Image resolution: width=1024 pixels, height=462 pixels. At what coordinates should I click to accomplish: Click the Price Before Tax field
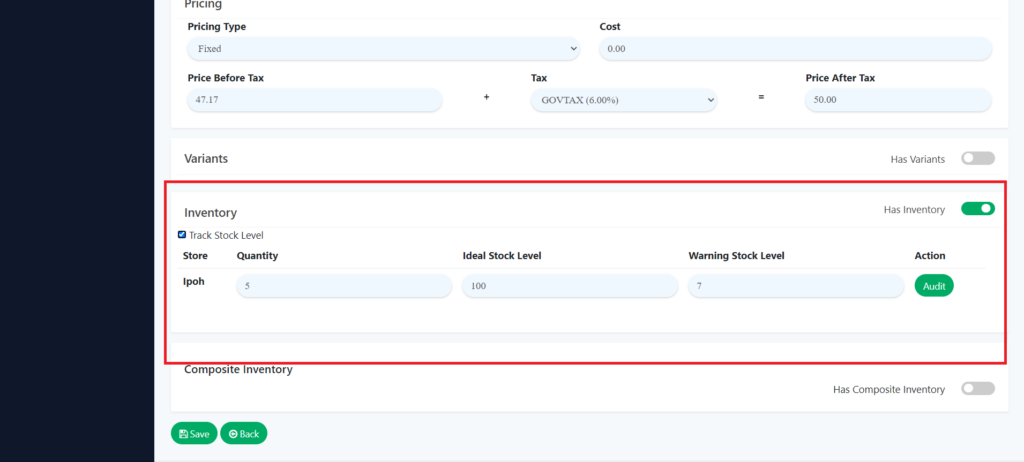pyautogui.click(x=314, y=100)
